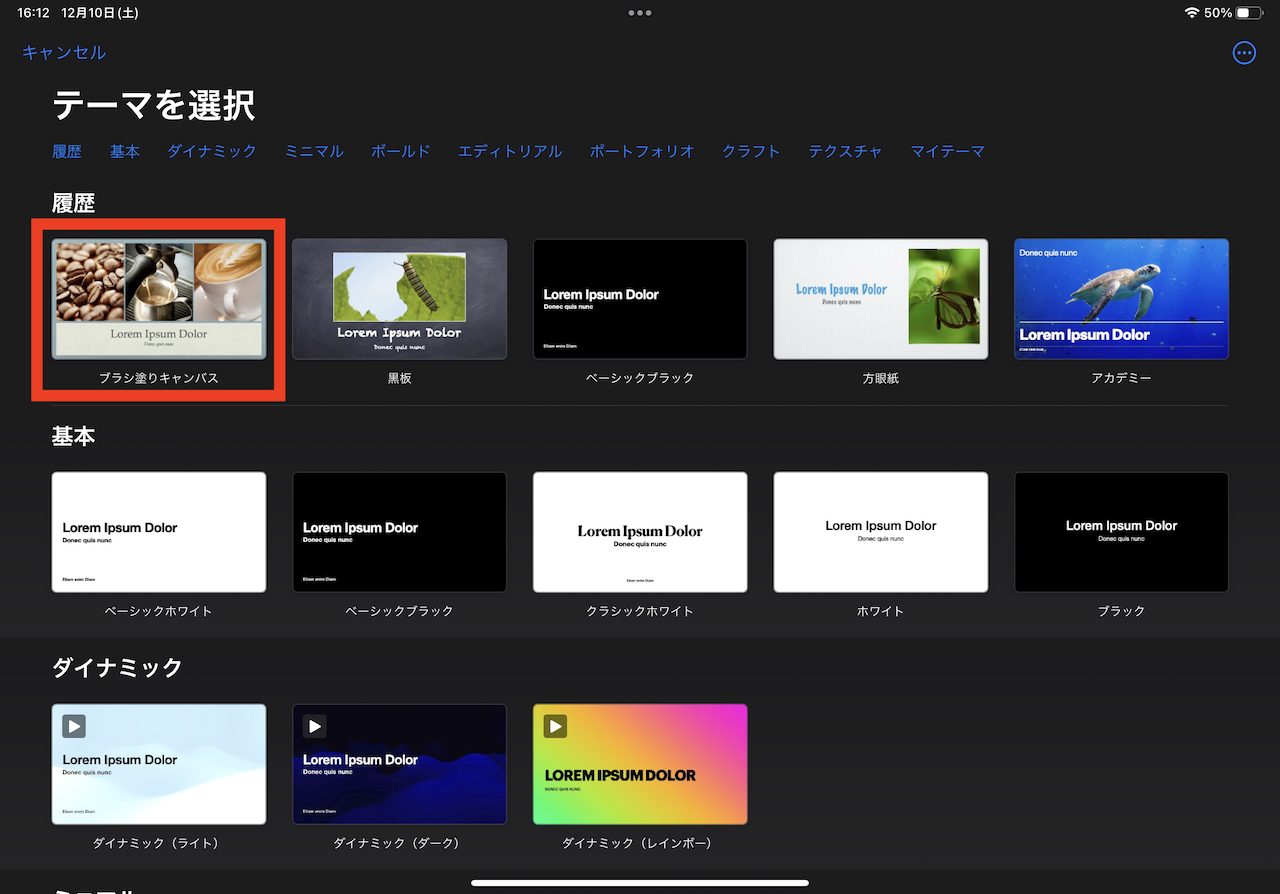Show the エディトリアル category tab
The width and height of the screenshot is (1280, 894).
pyautogui.click(x=510, y=151)
